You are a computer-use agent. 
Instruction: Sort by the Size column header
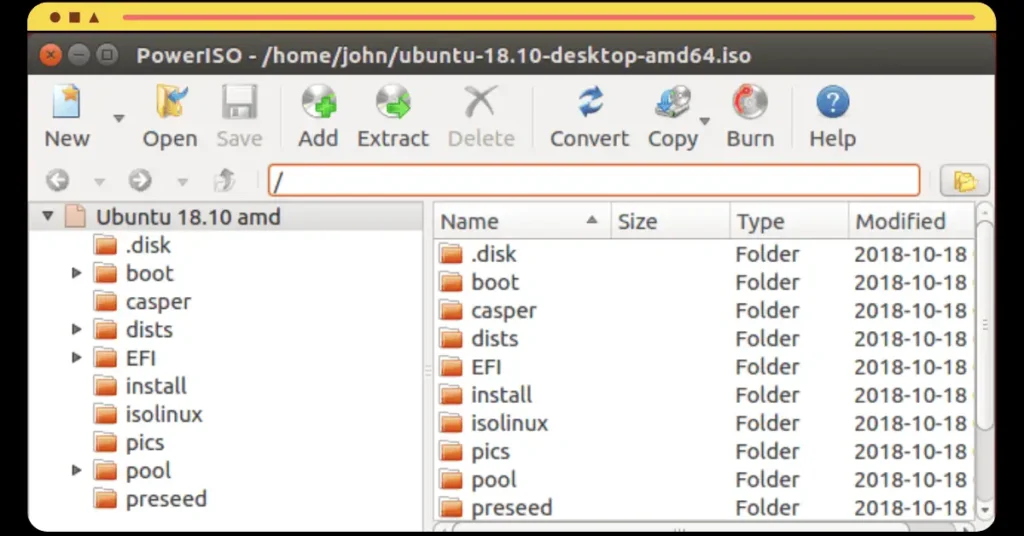(671, 221)
